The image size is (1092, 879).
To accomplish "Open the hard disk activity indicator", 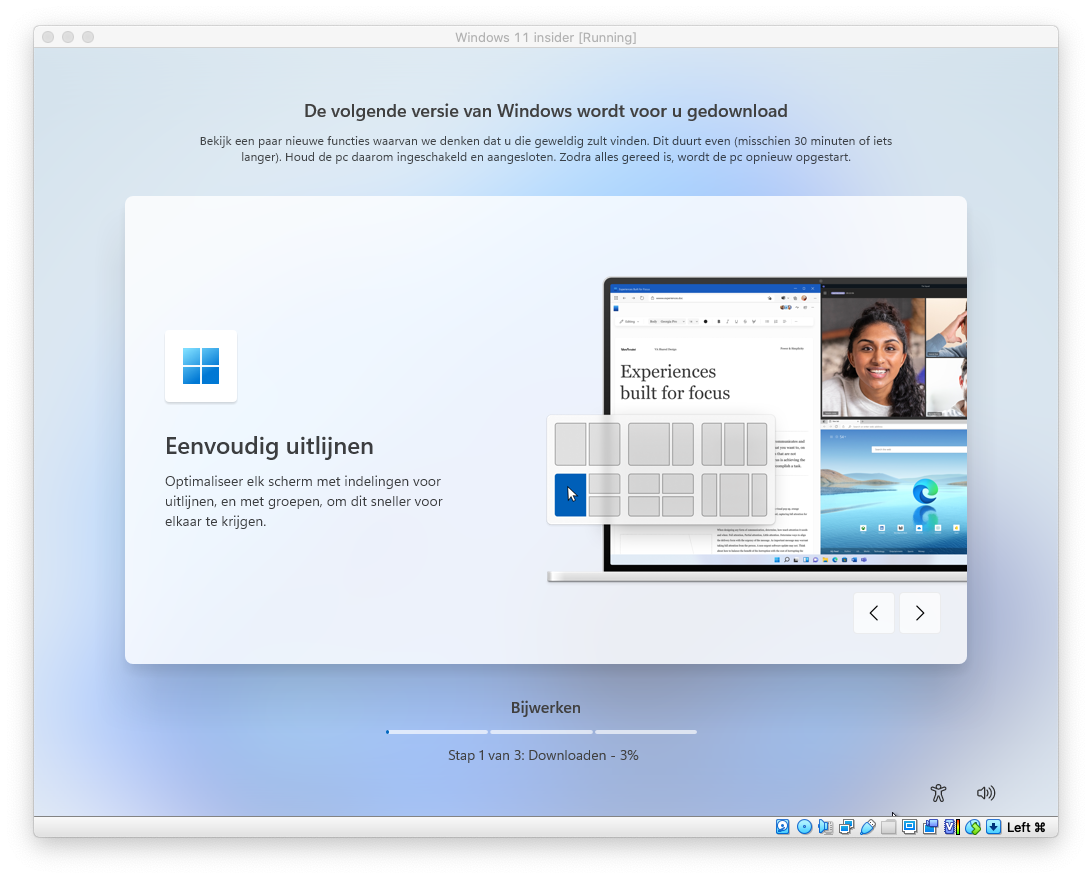I will [783, 827].
